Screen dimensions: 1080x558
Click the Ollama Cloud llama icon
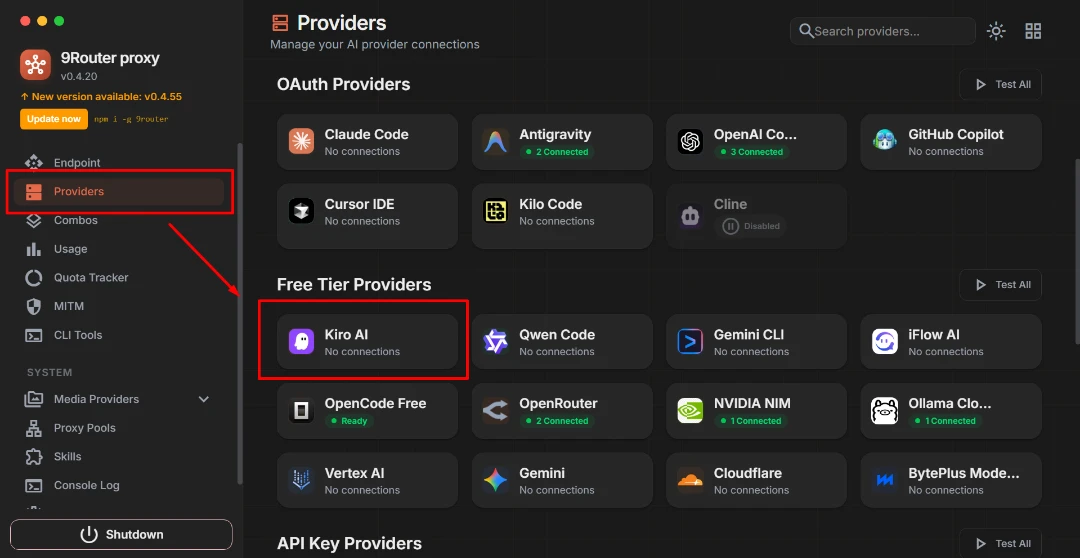pos(884,411)
